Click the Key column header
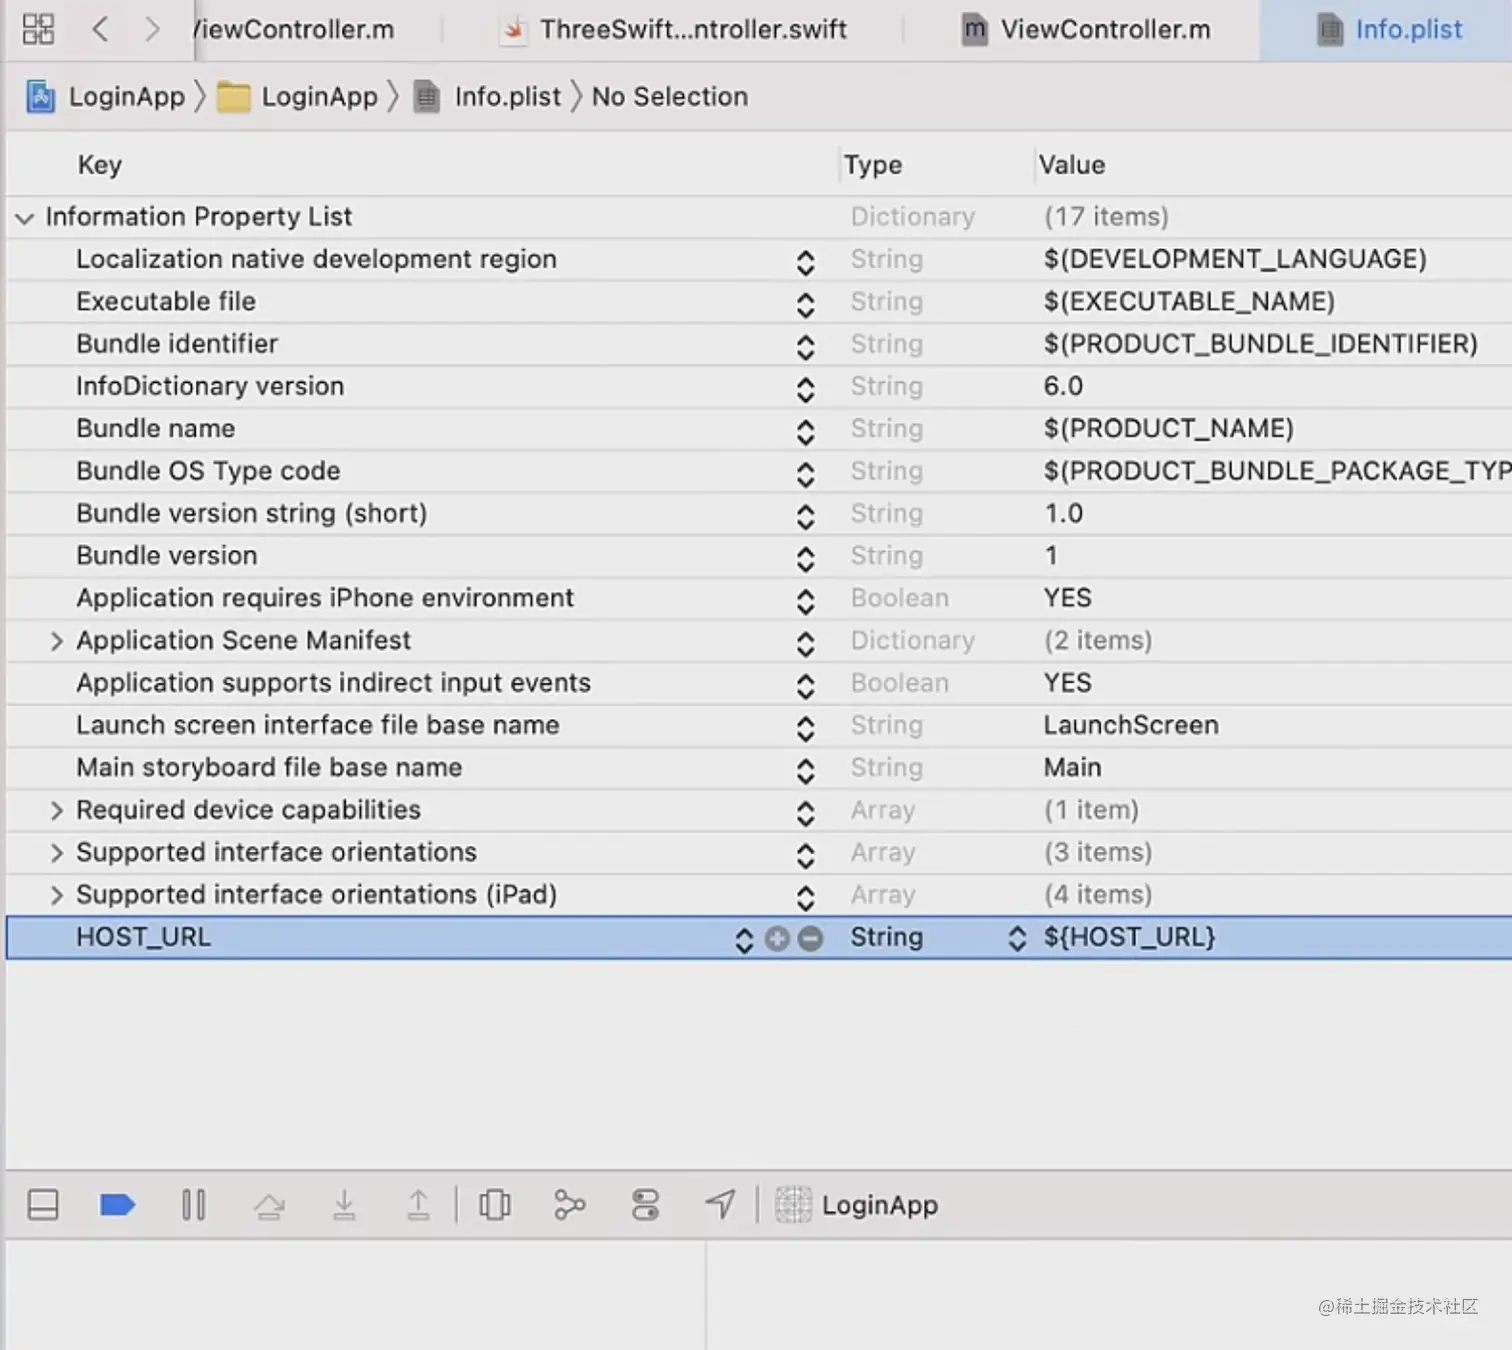 pyautogui.click(x=100, y=165)
